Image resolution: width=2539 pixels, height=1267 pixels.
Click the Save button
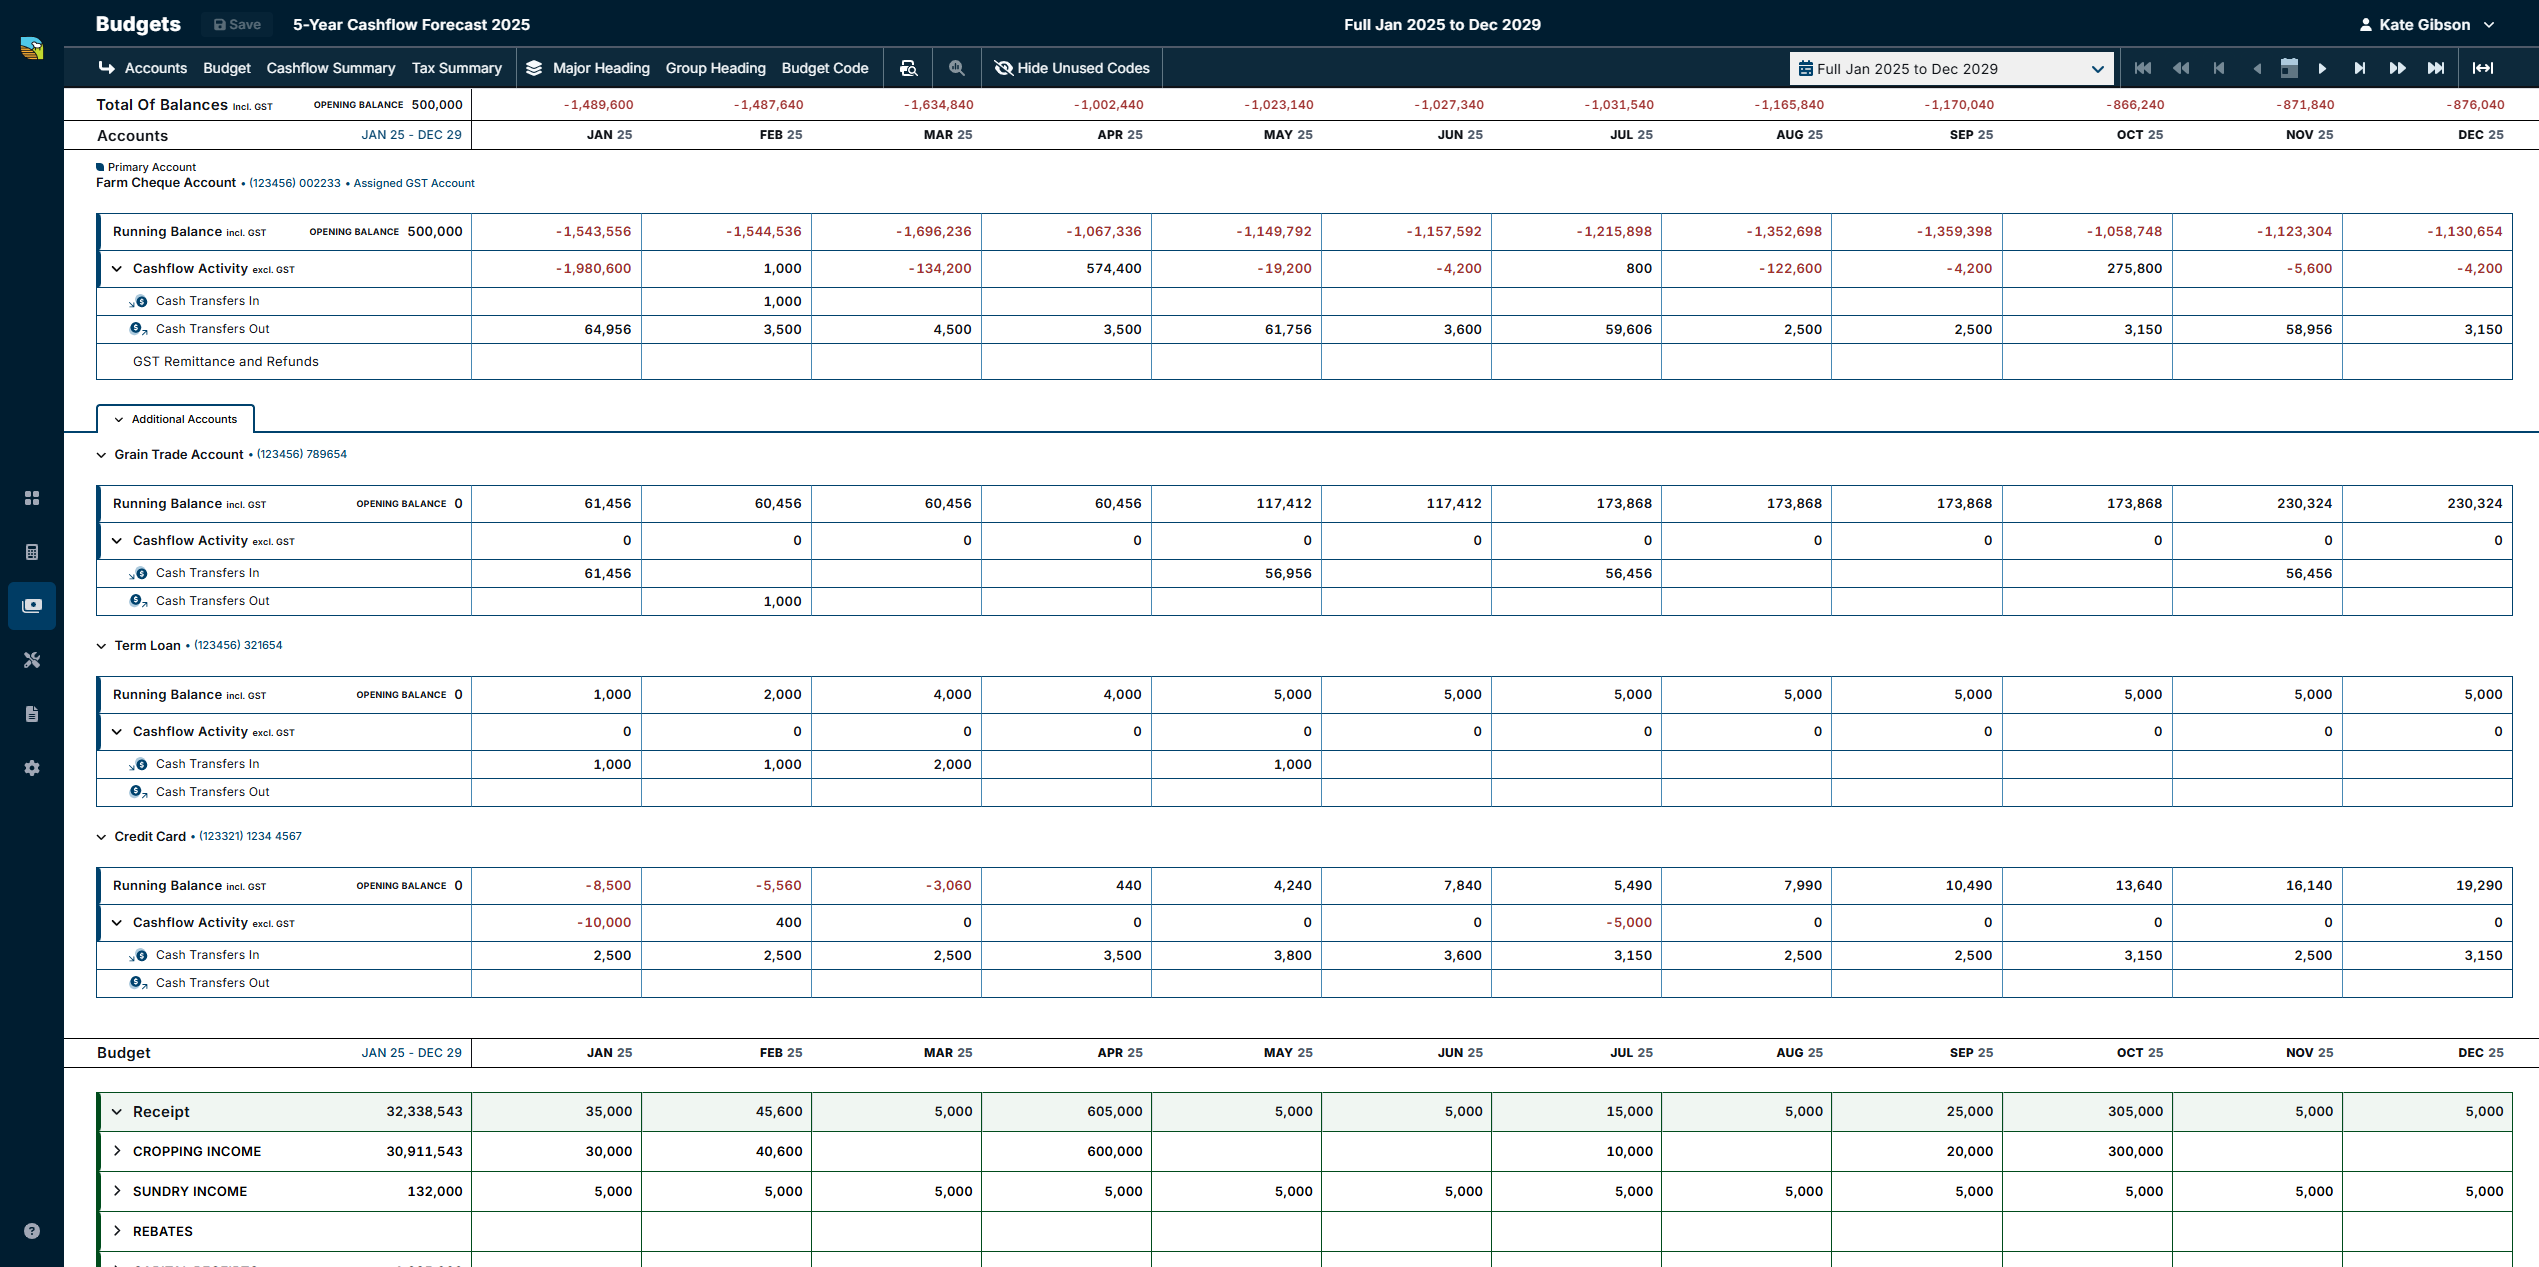click(237, 24)
